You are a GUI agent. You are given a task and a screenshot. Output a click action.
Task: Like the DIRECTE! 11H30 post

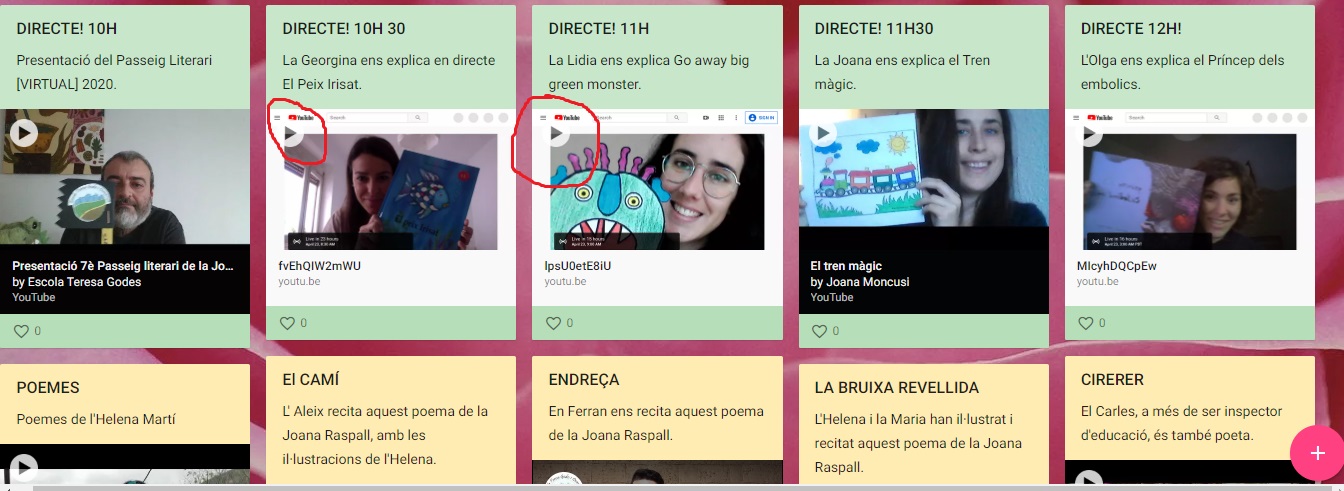(821, 331)
